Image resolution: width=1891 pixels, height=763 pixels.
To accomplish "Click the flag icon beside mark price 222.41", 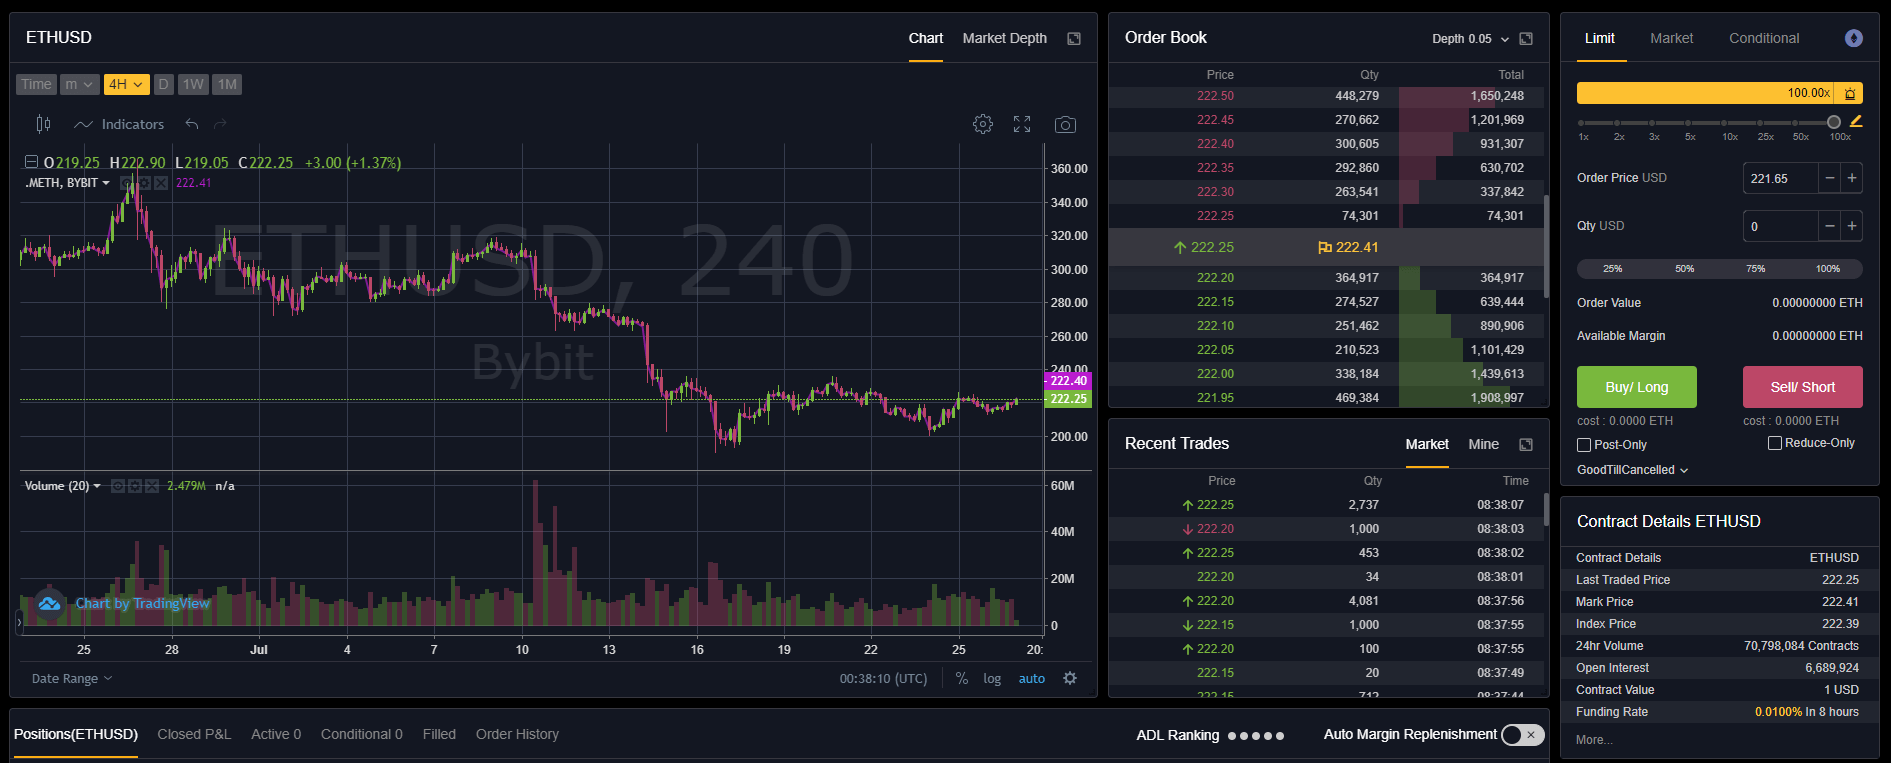I will 1325,248.
